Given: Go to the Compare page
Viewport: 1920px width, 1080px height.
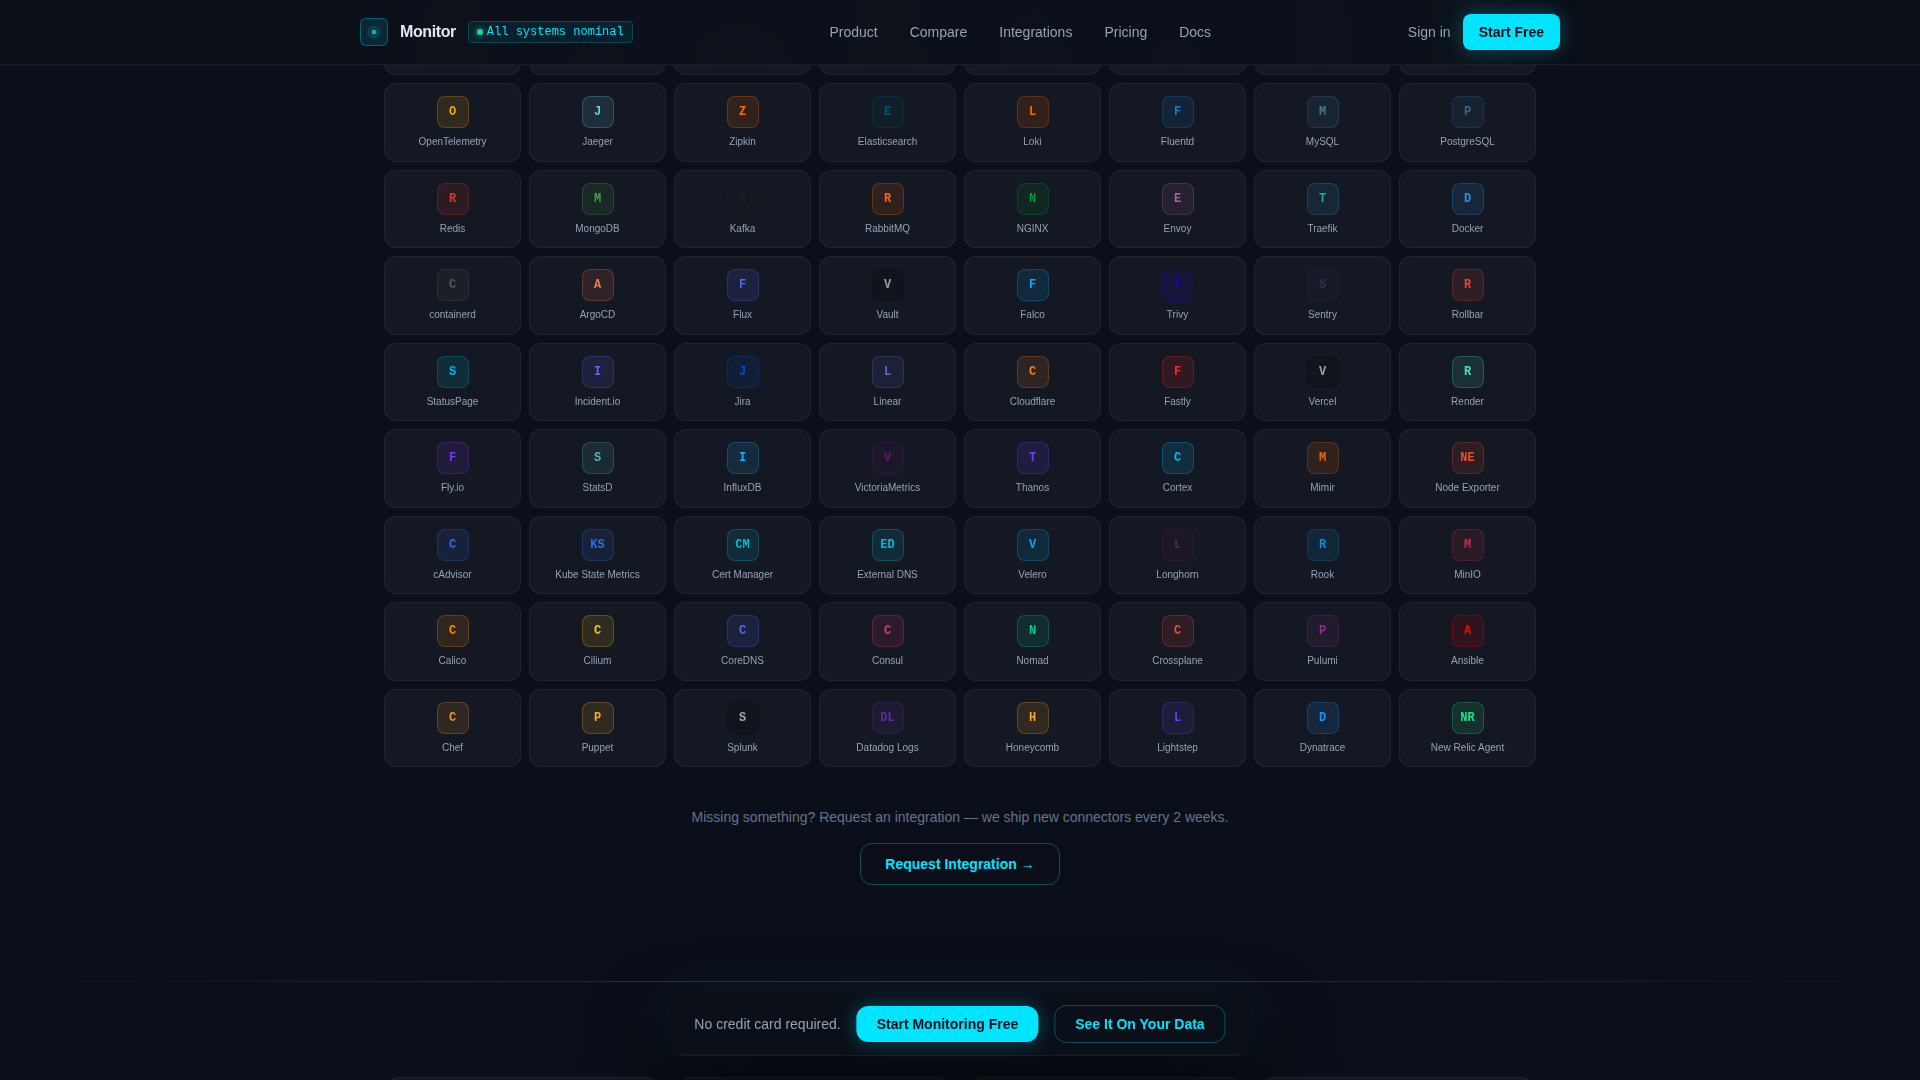Looking at the screenshot, I should [938, 32].
